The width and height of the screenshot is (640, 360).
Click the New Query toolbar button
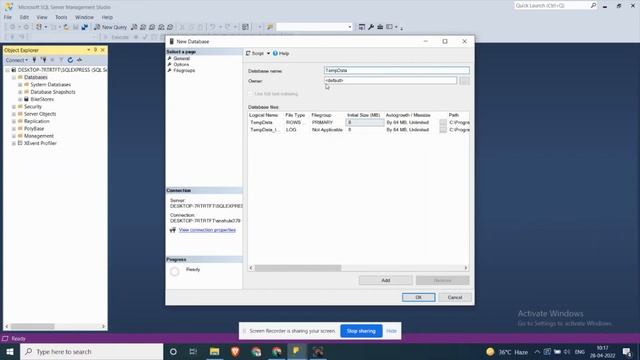(110, 27)
